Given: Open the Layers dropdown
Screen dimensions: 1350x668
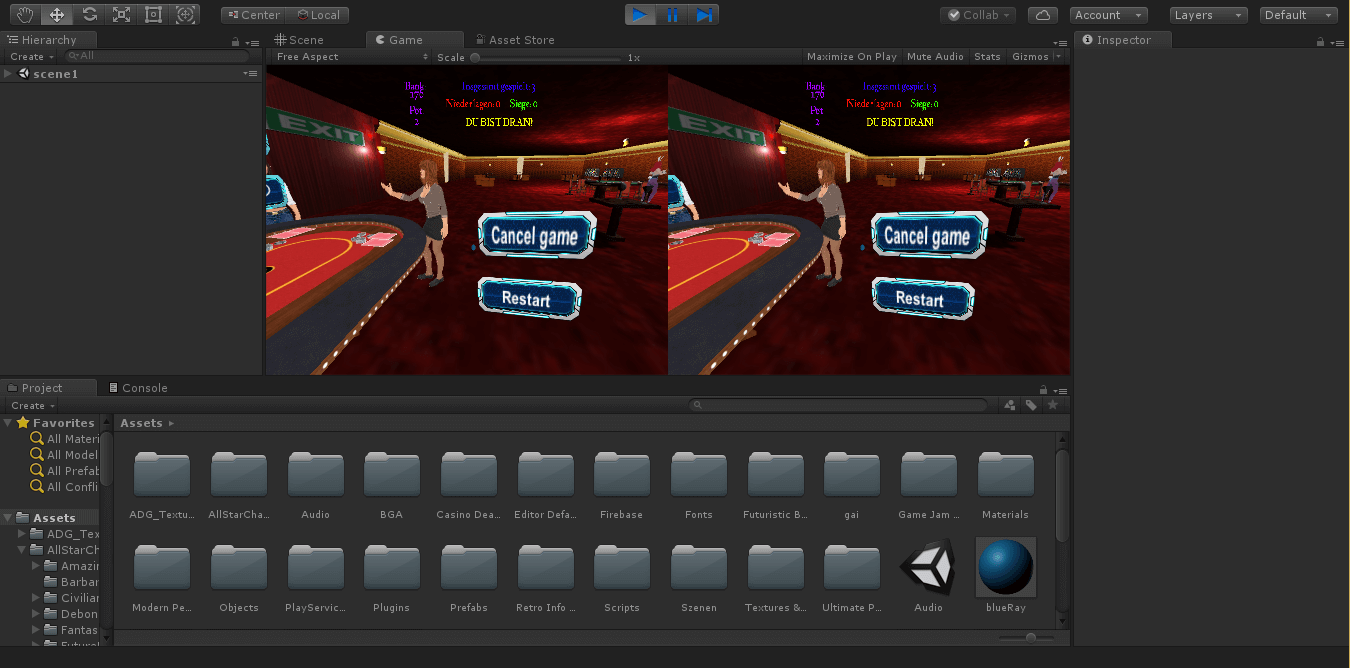Looking at the screenshot, I should coord(1208,15).
